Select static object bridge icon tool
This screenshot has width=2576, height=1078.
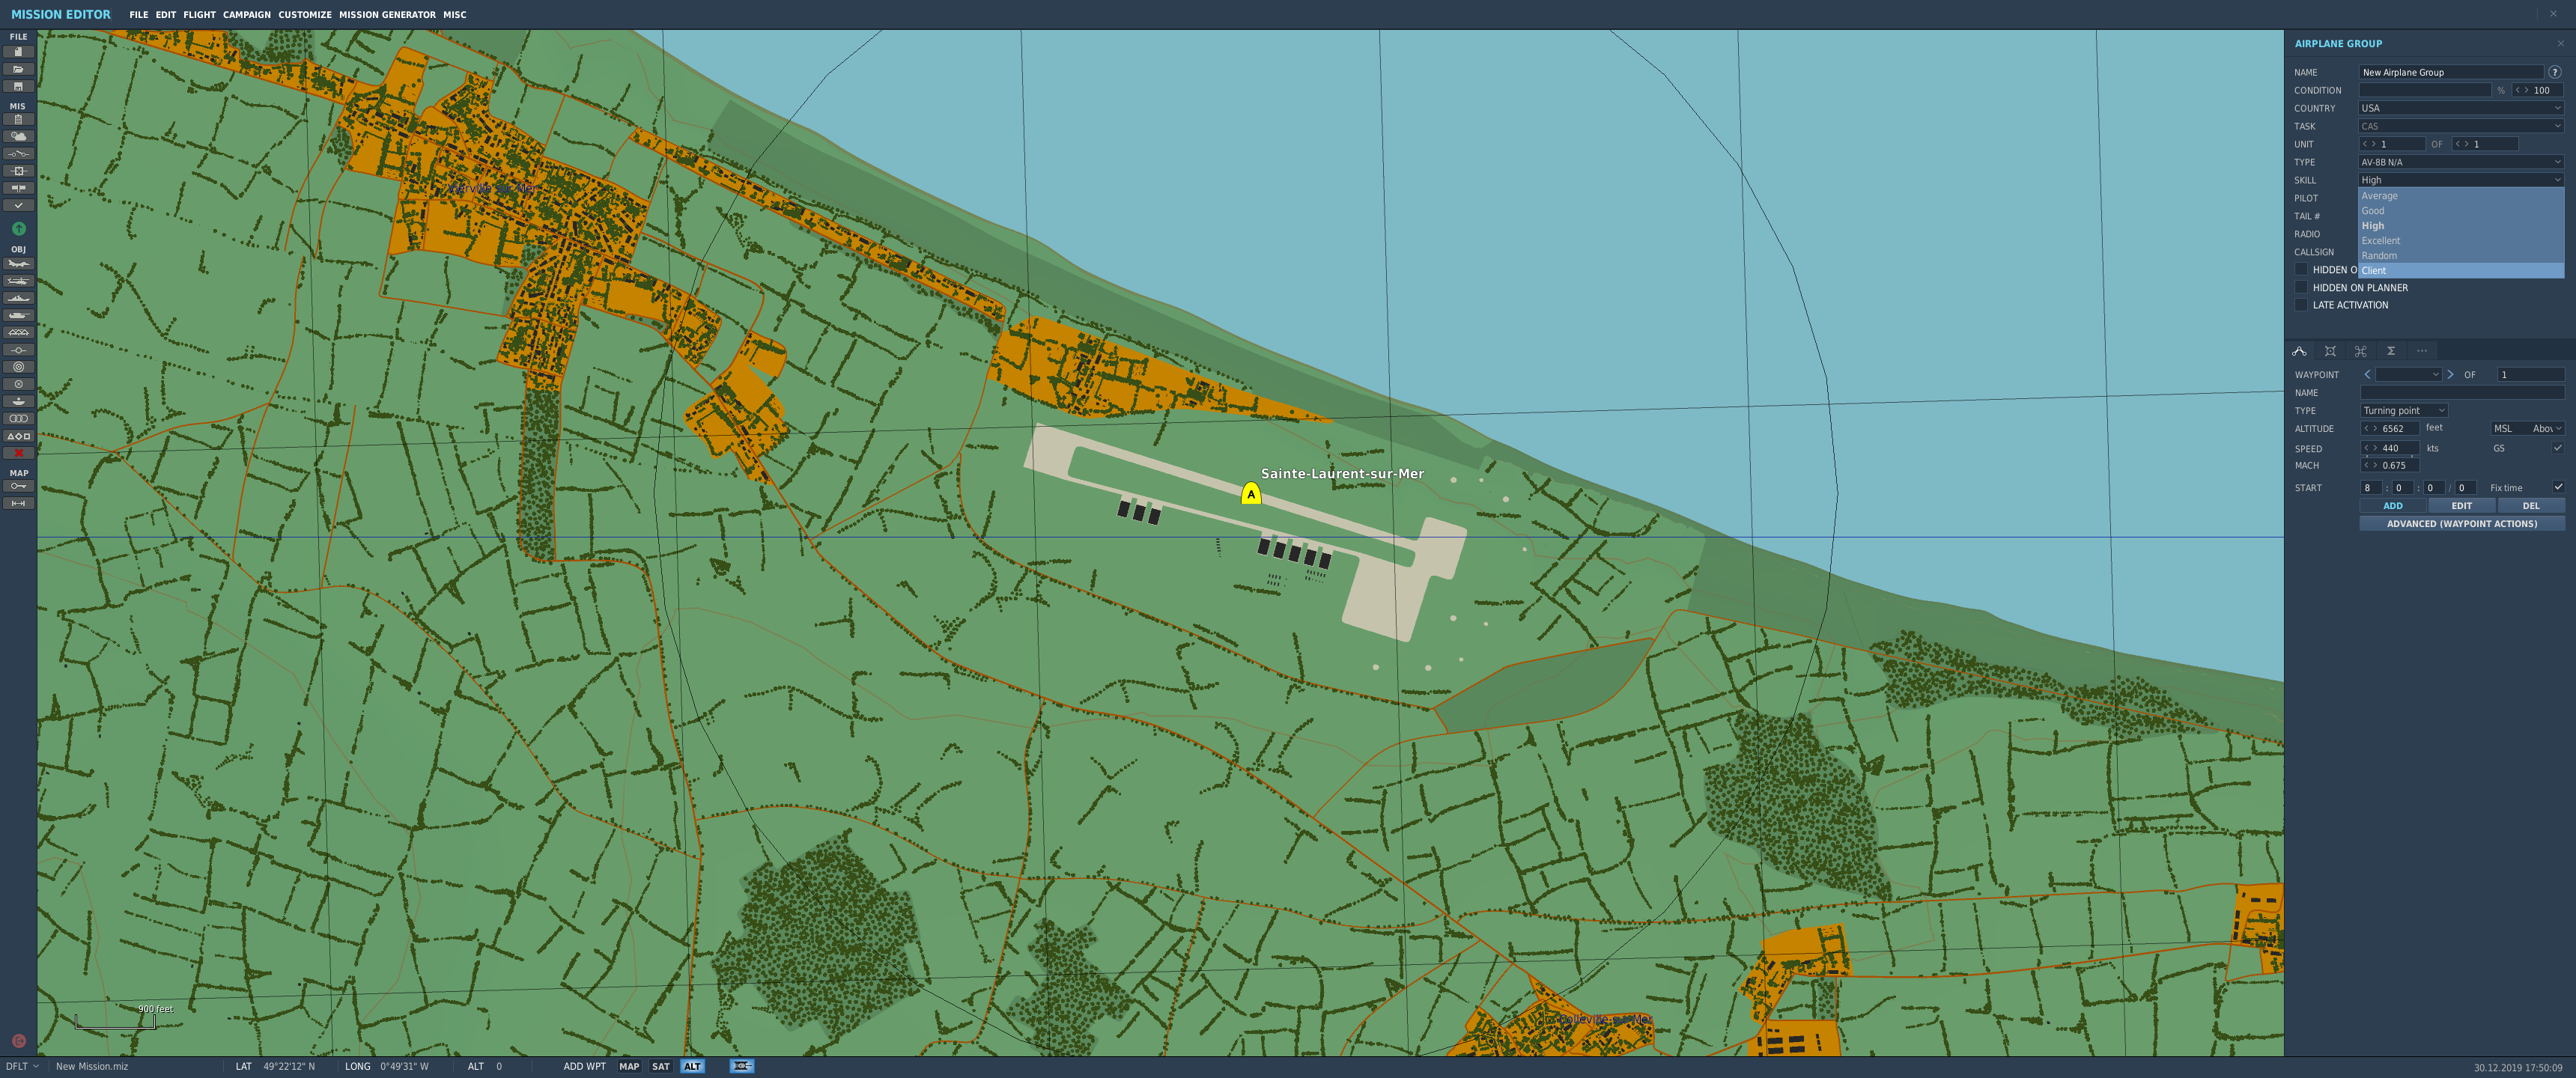[18, 332]
